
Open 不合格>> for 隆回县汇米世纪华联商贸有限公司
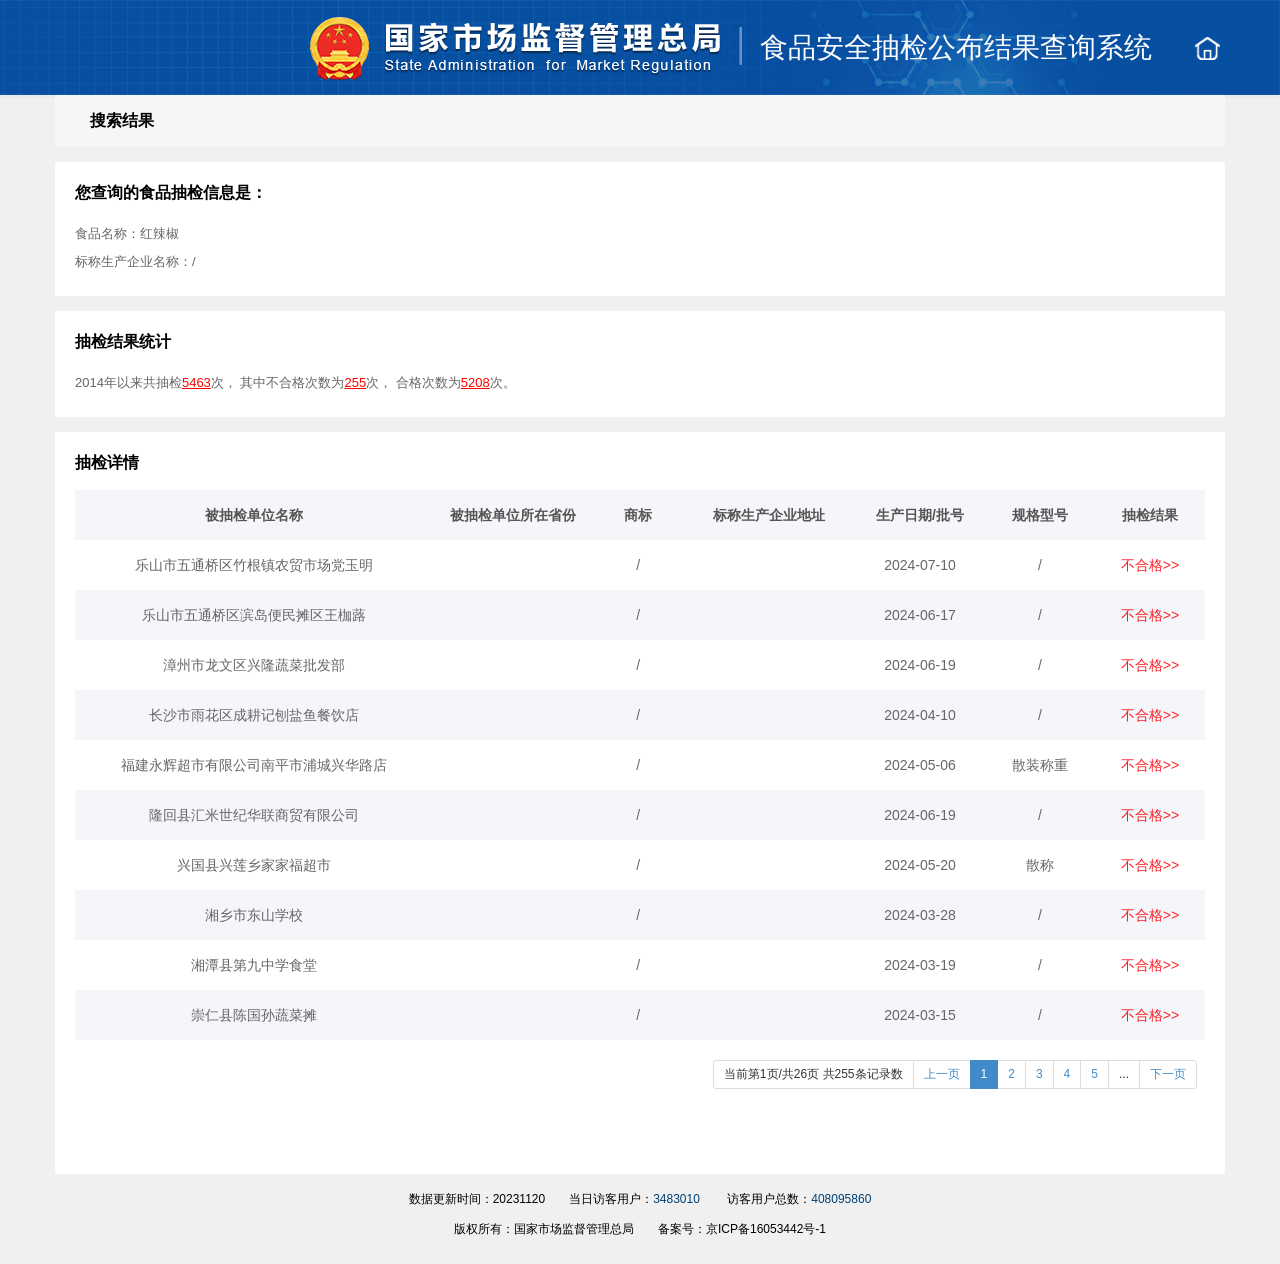pyautogui.click(x=1150, y=816)
